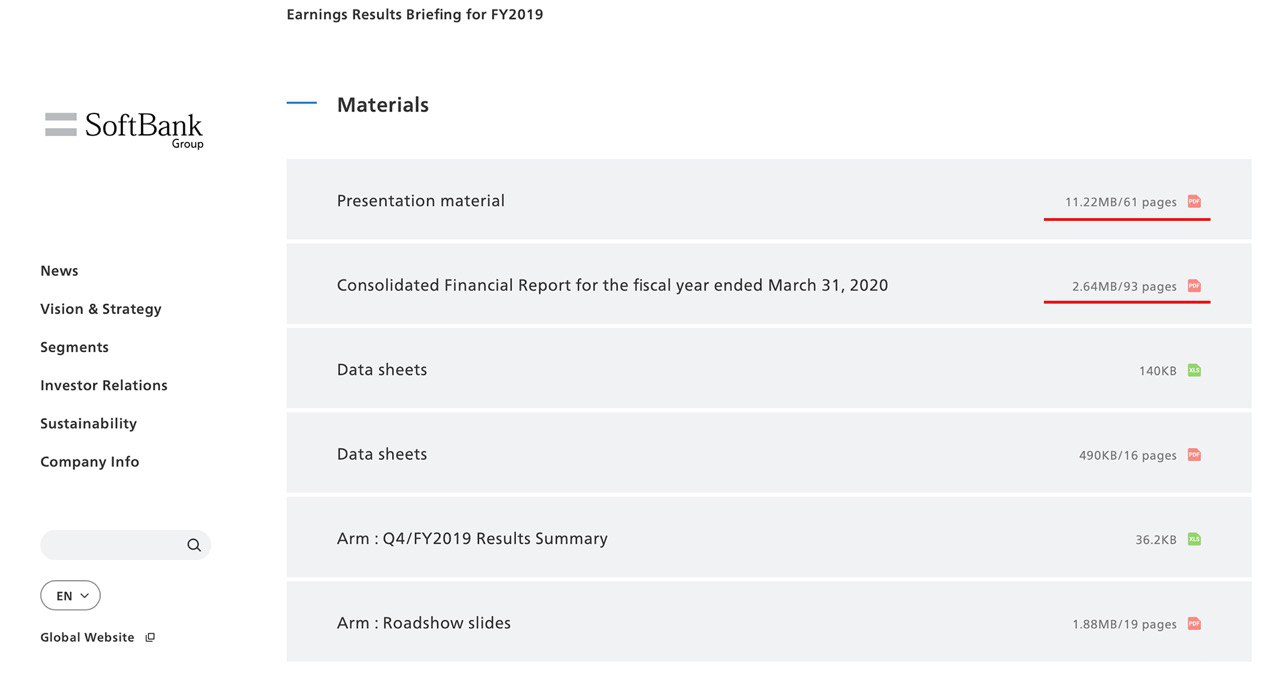The height and width of the screenshot is (699, 1280).
Task: Click the SoftBank Group logo
Action: click(124, 128)
